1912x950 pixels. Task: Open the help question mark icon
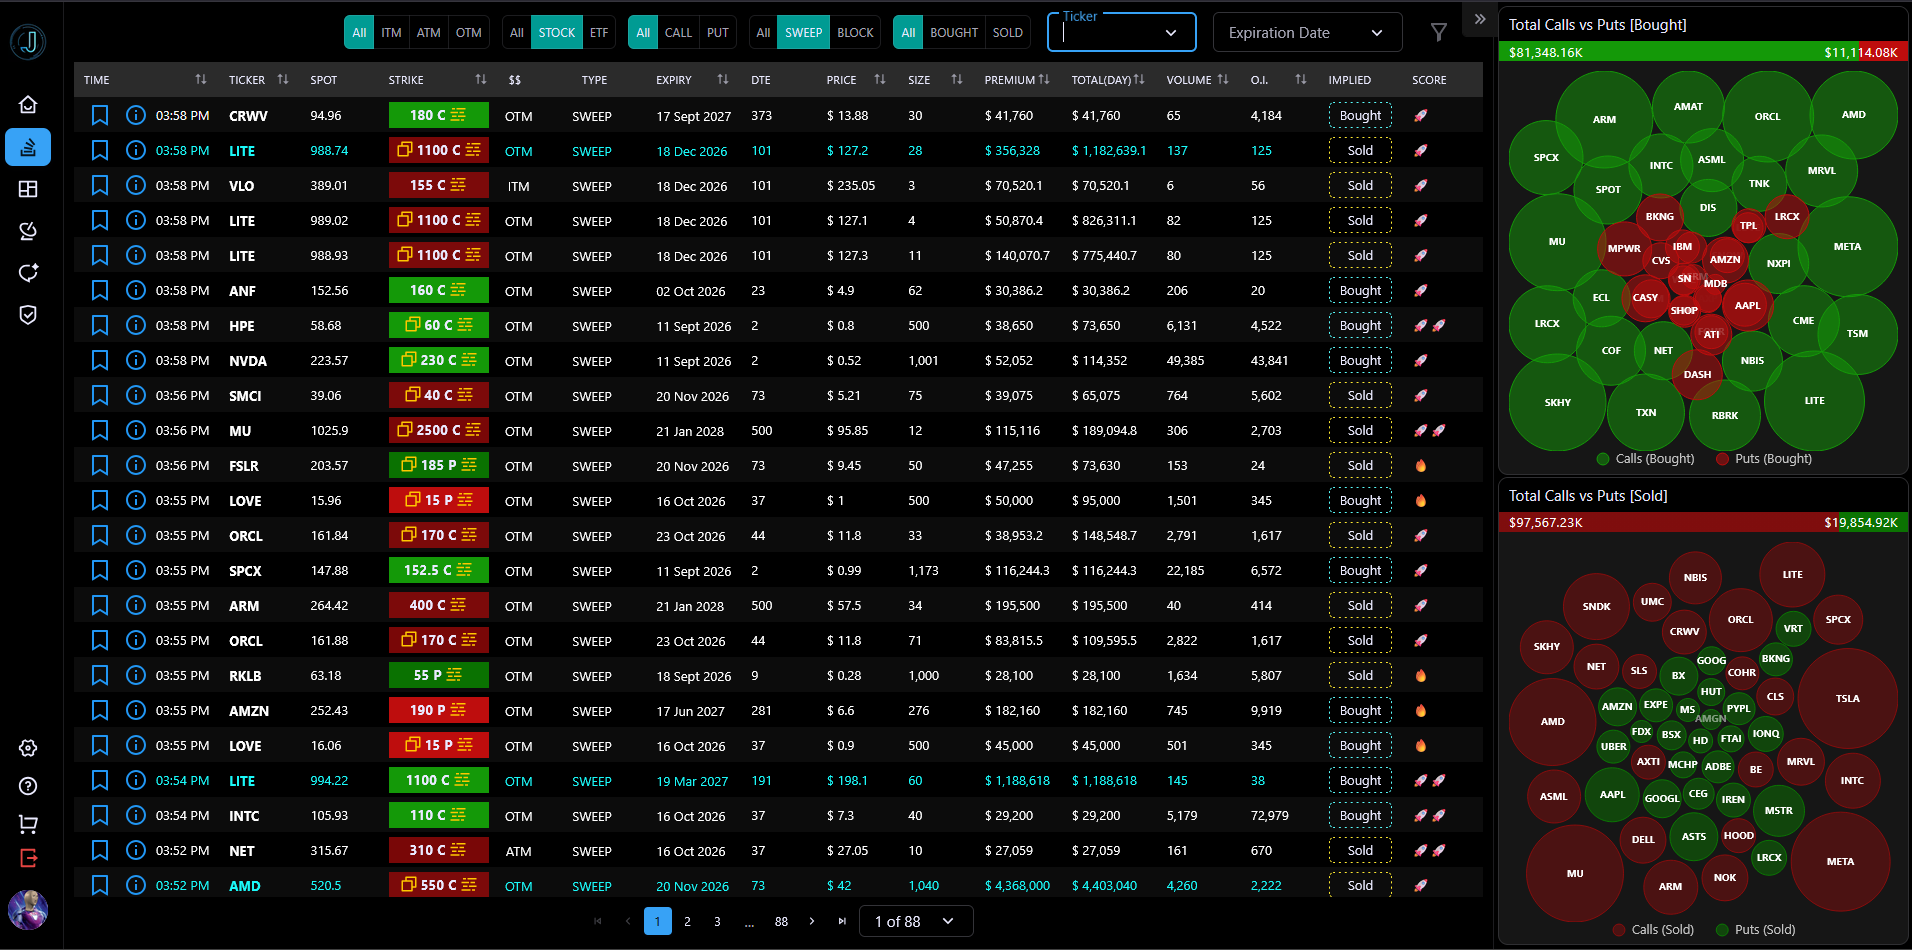pyautogui.click(x=28, y=786)
